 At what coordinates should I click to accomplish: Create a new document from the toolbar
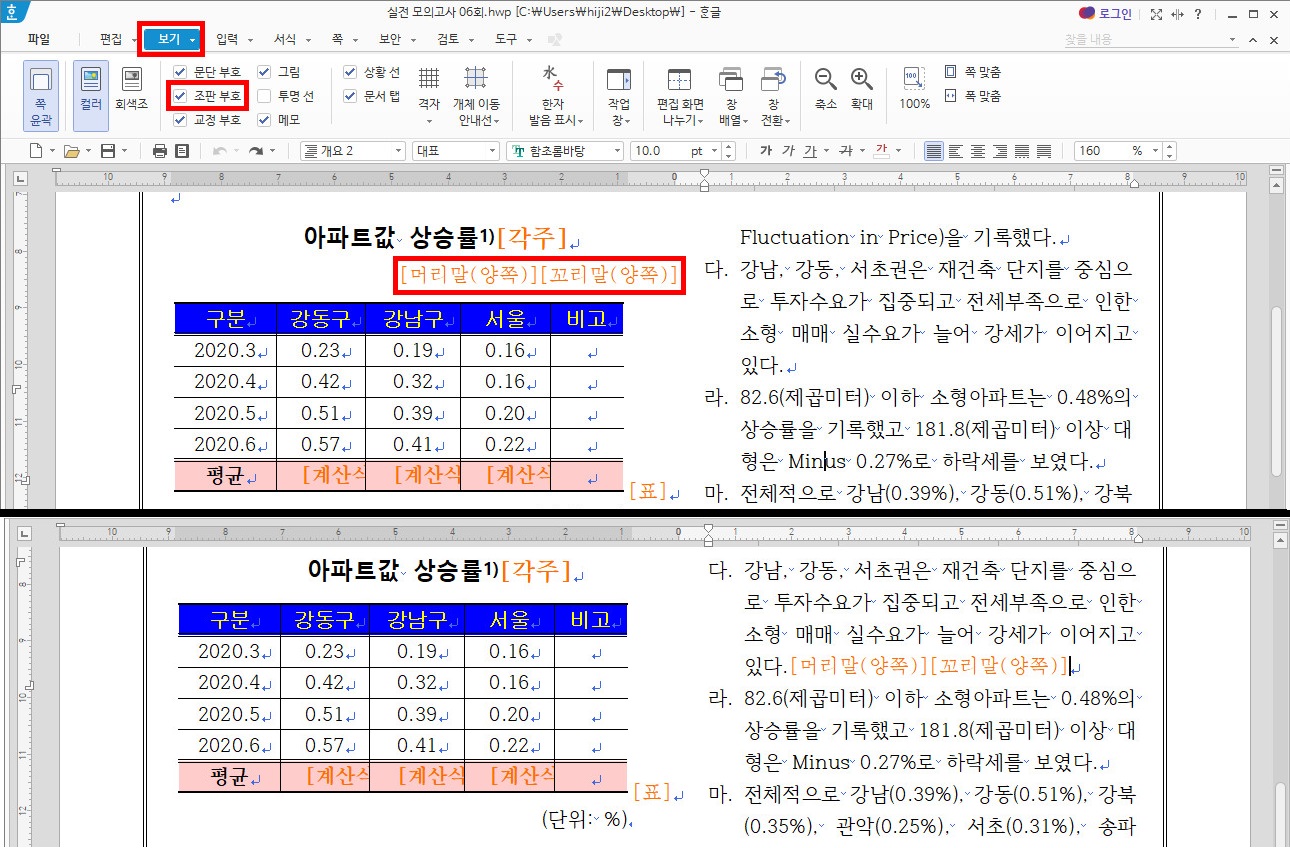tap(36, 151)
